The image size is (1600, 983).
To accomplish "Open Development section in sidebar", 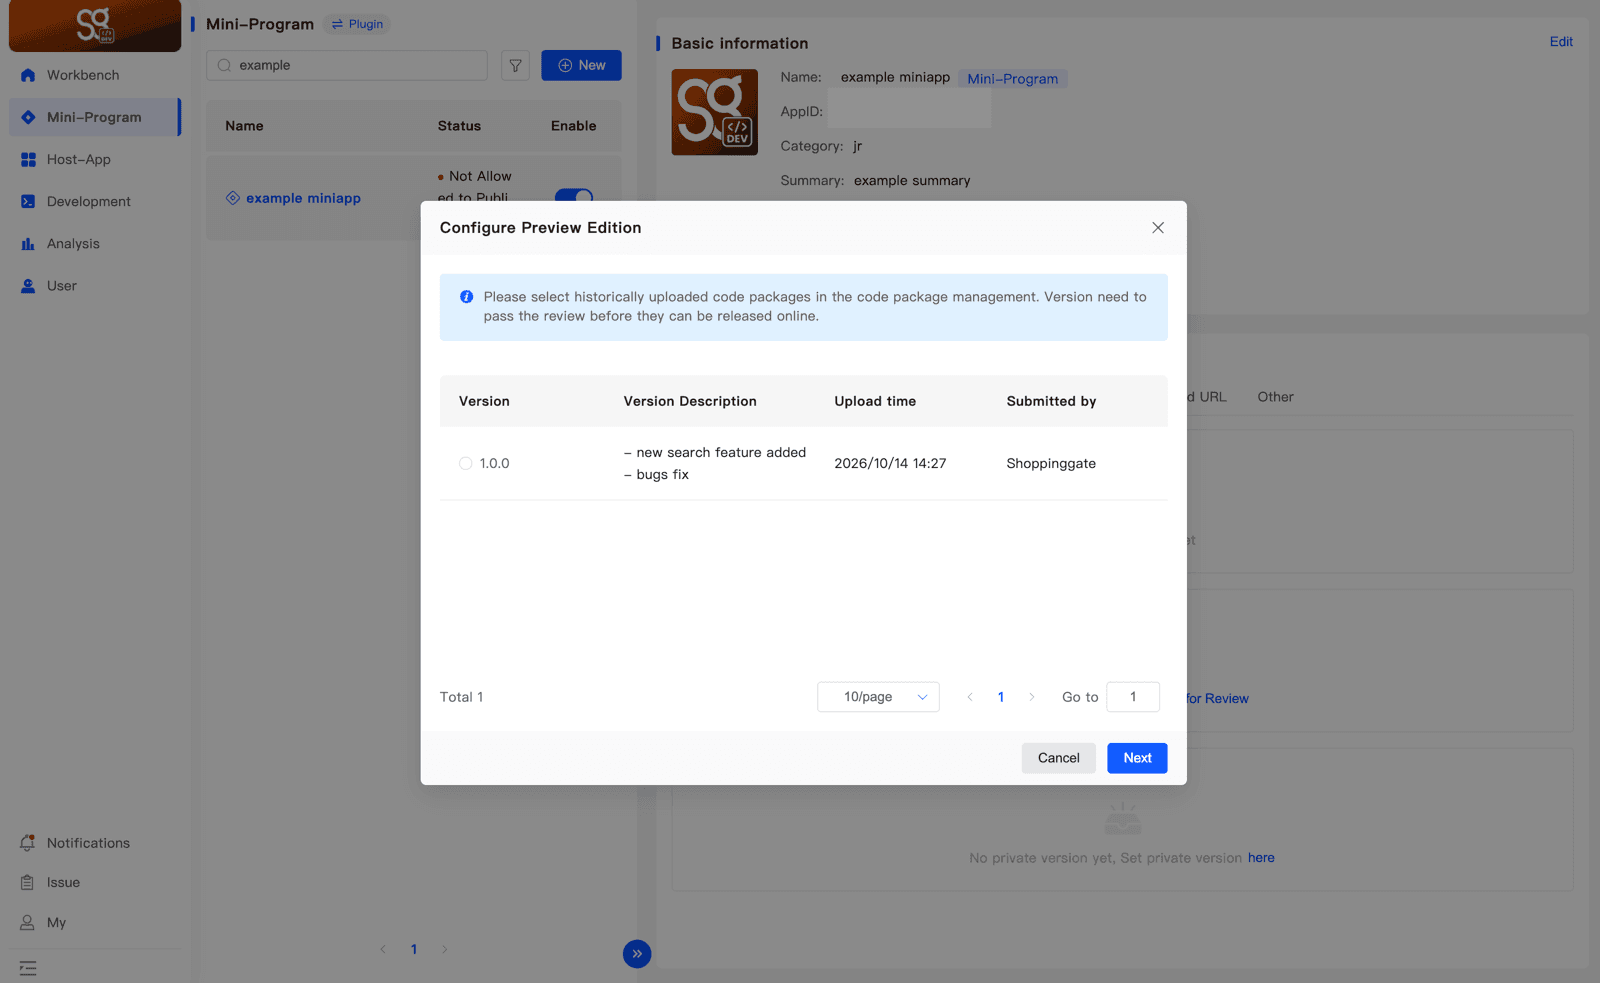I will tap(95, 201).
